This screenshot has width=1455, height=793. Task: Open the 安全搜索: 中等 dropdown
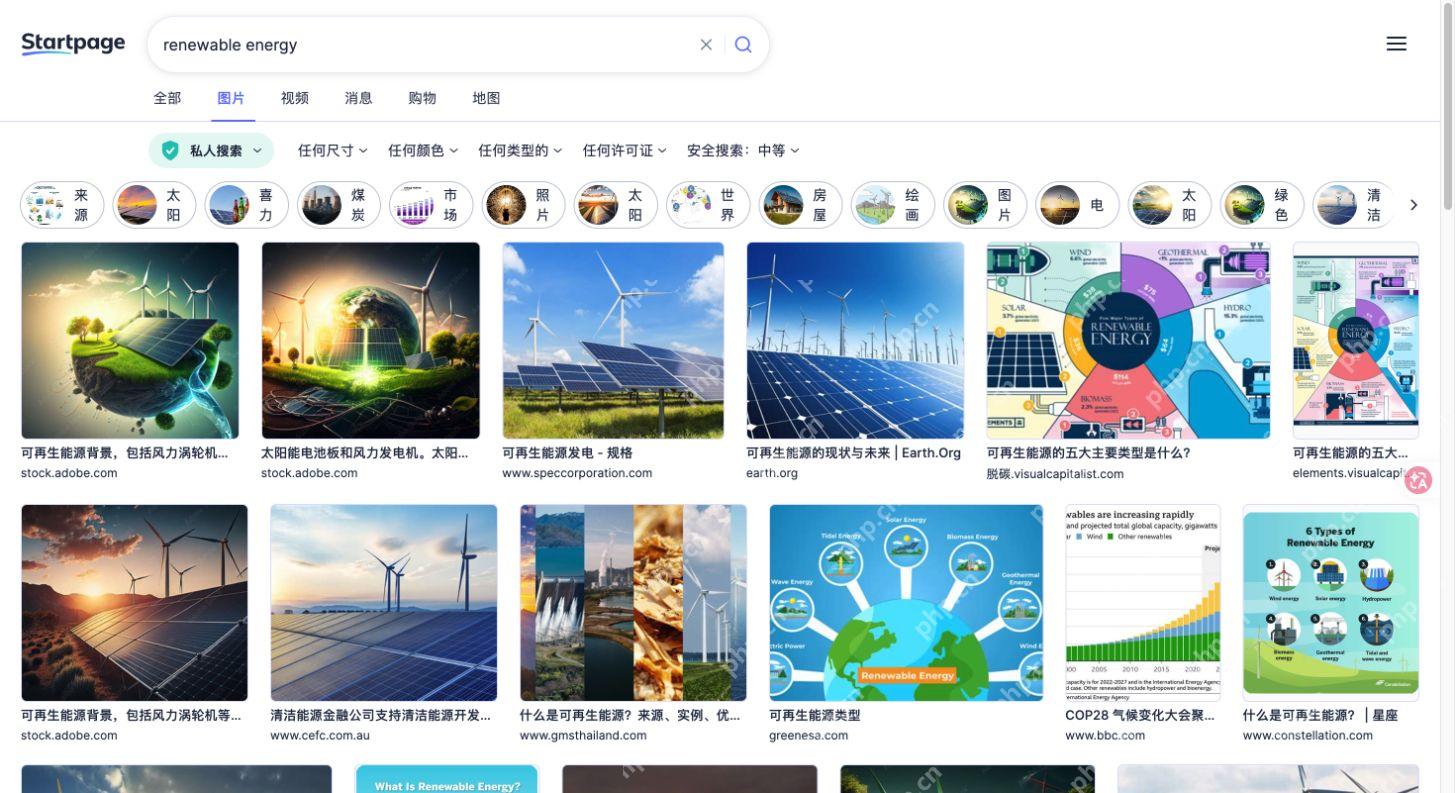point(743,151)
